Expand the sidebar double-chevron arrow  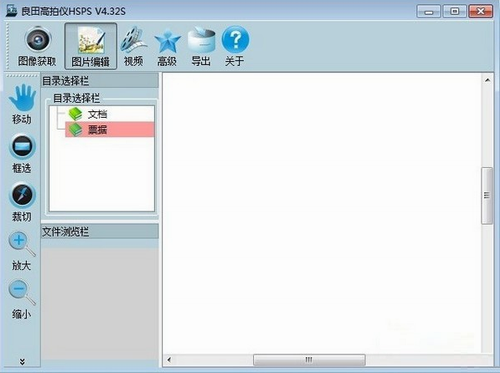click(22, 362)
